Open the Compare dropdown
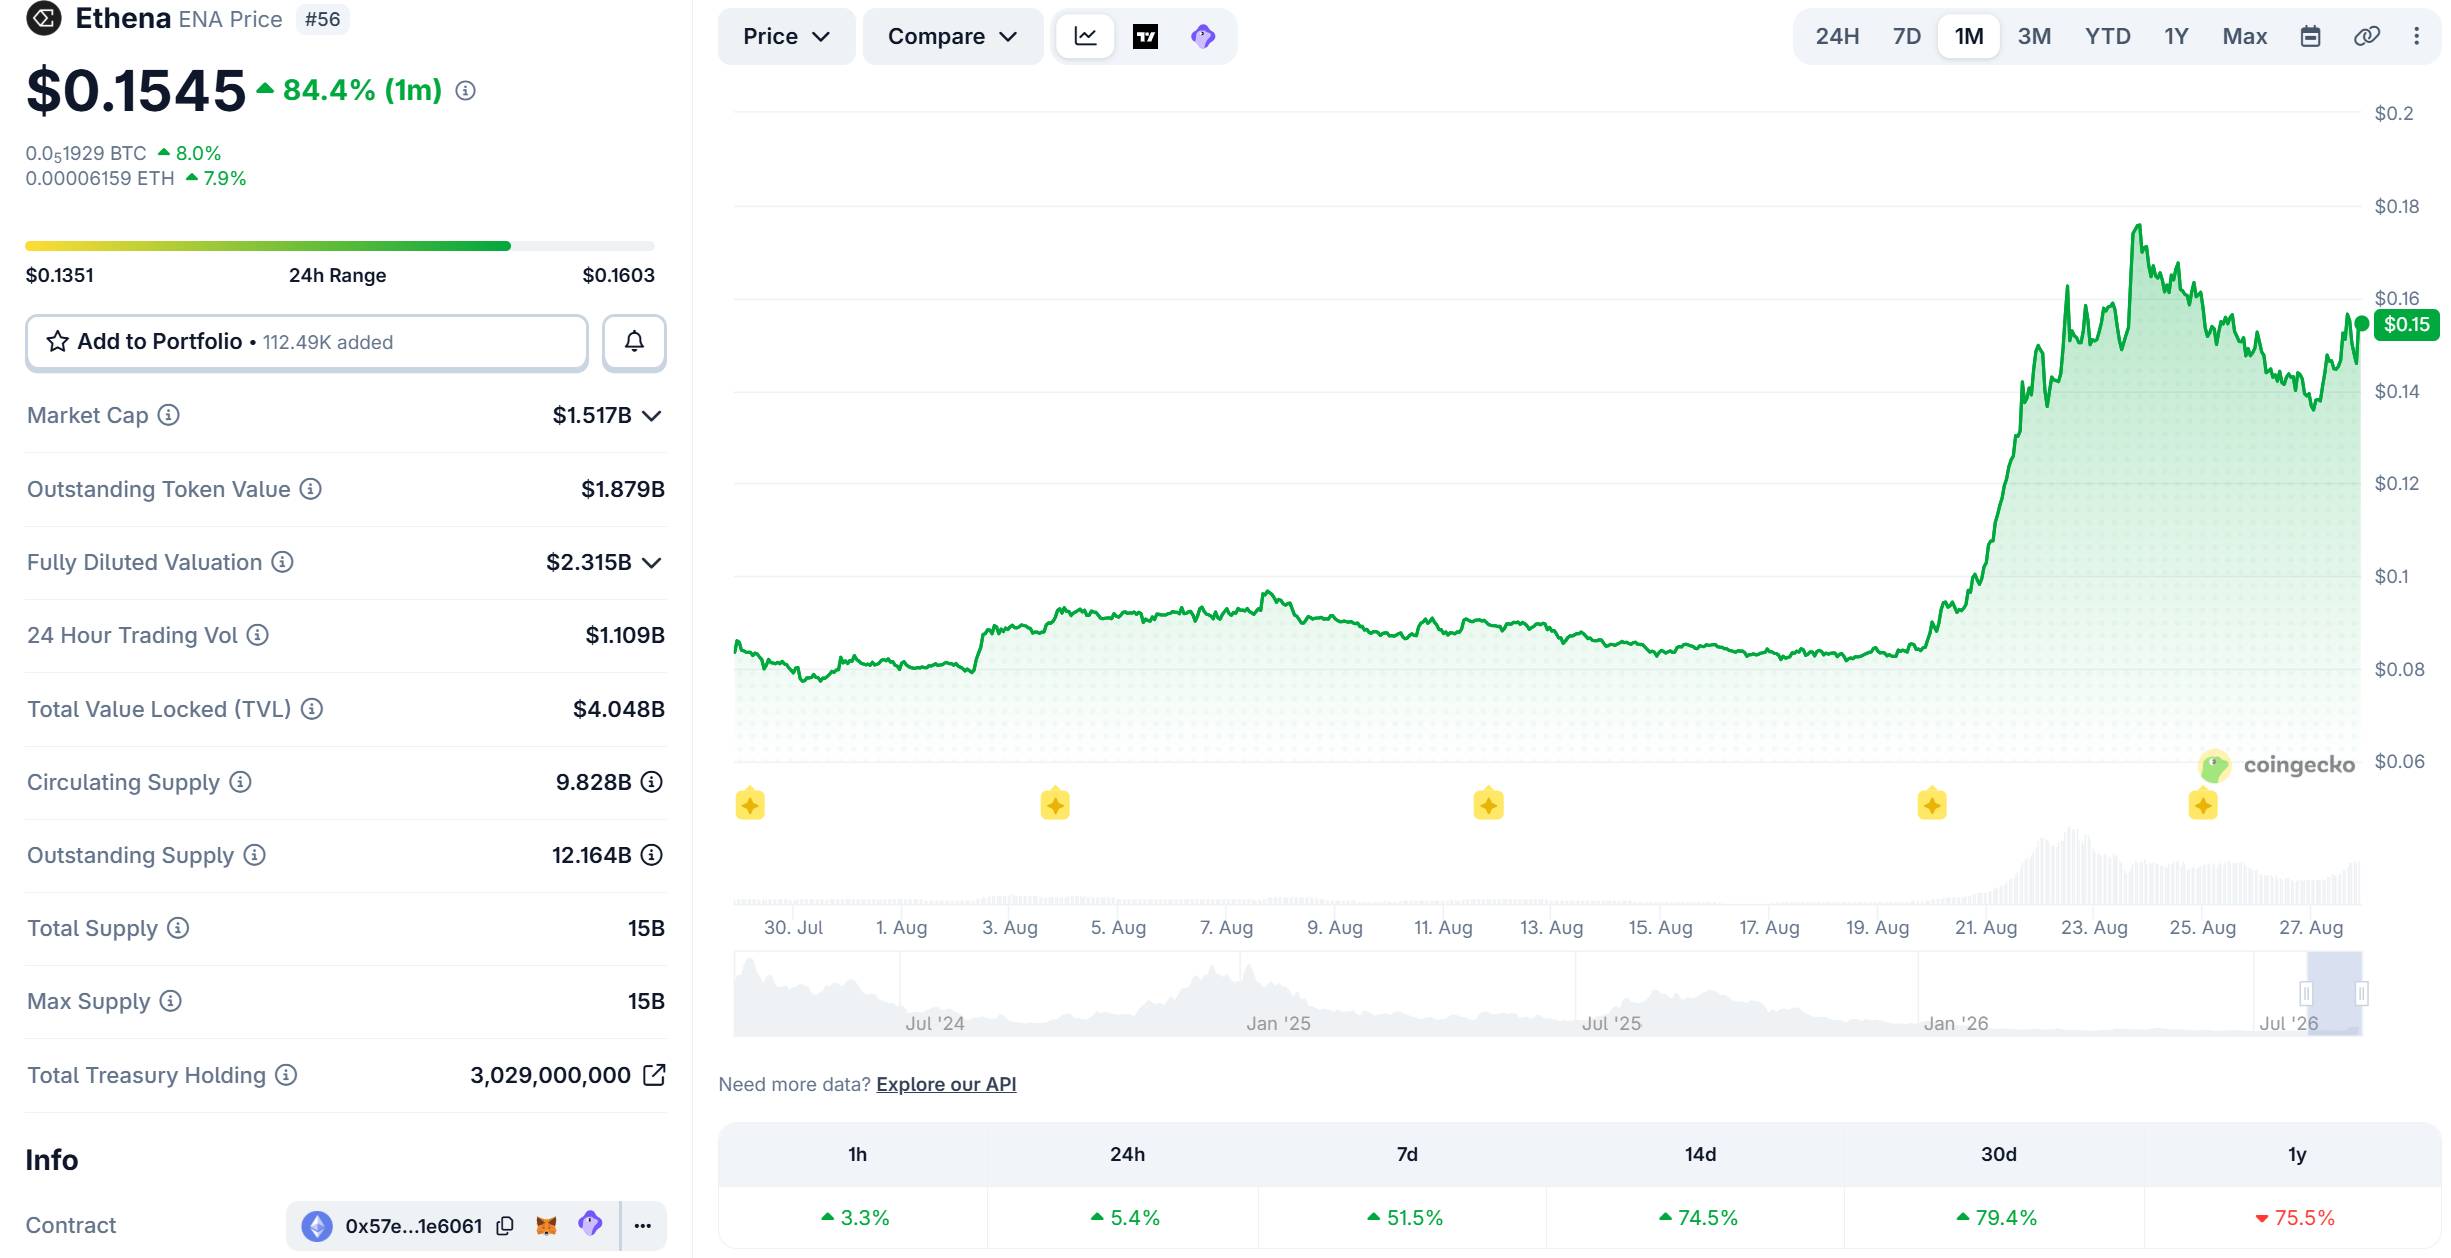The image size is (2451, 1258). [x=952, y=37]
